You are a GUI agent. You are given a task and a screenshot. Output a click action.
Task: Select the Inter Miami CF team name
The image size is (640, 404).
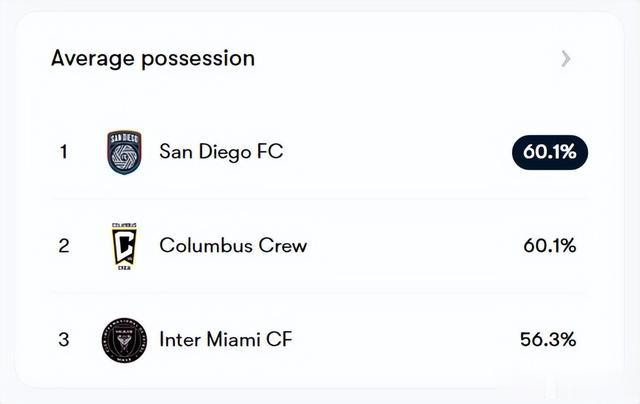tap(226, 340)
